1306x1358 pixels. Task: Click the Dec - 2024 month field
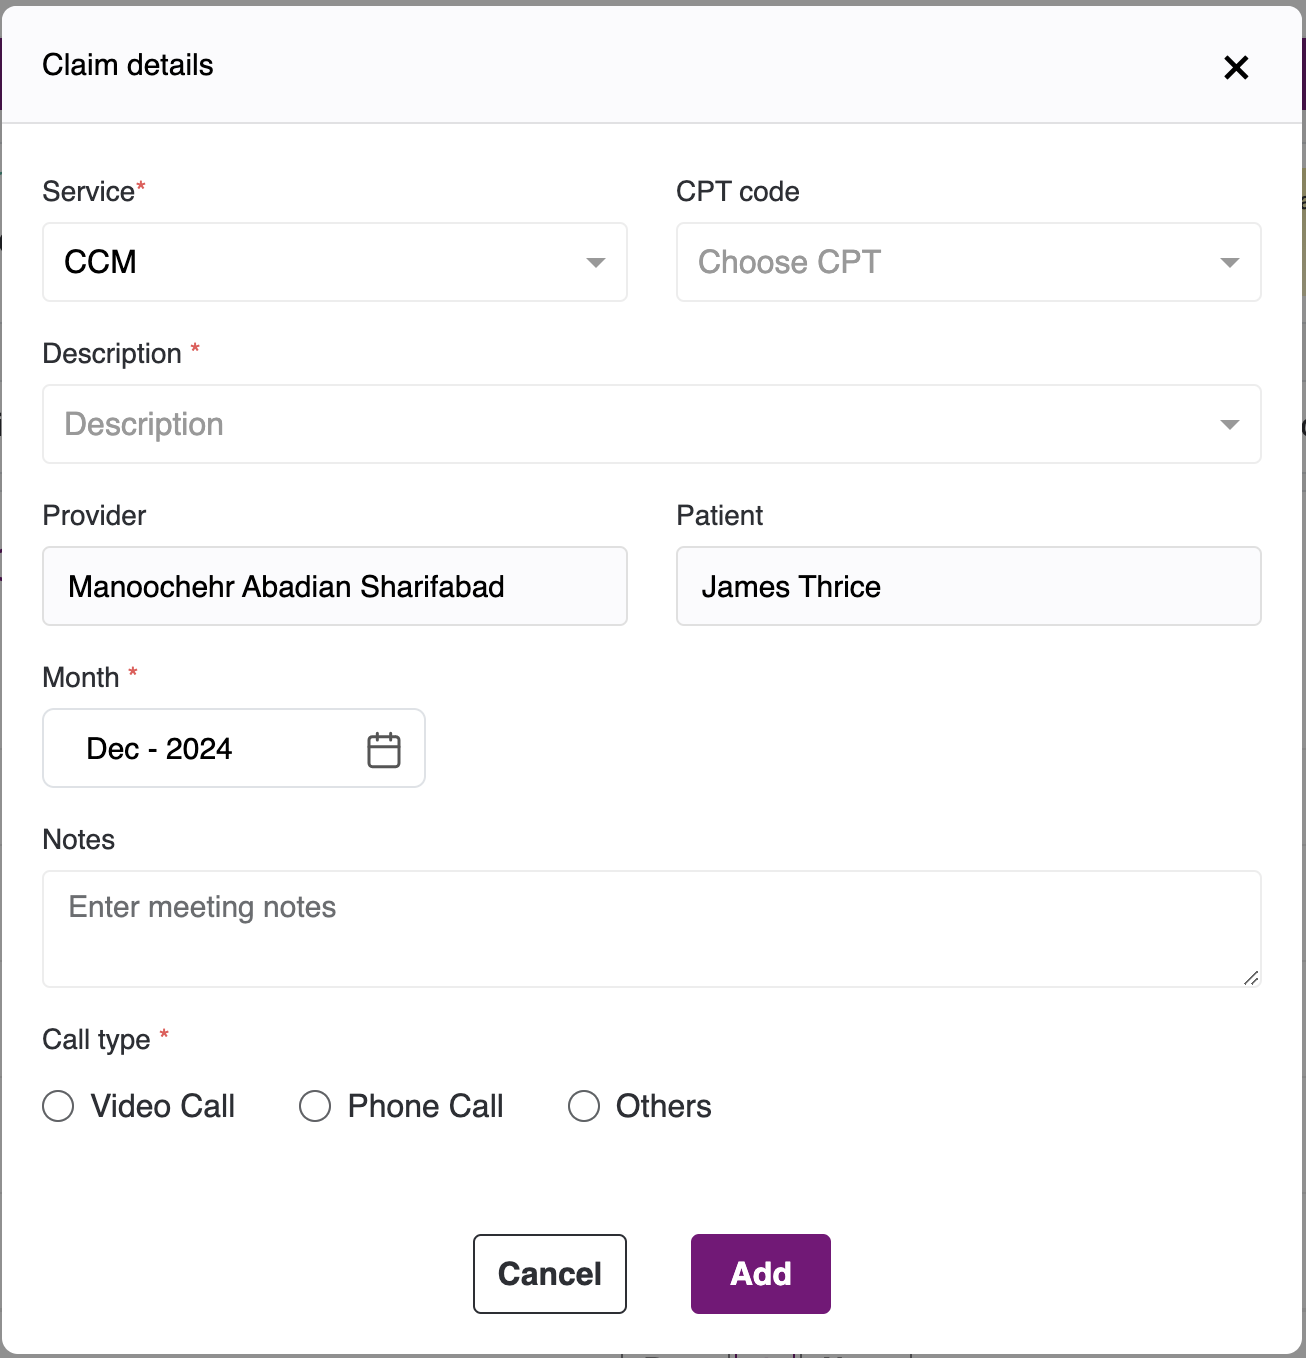[x=200, y=748]
